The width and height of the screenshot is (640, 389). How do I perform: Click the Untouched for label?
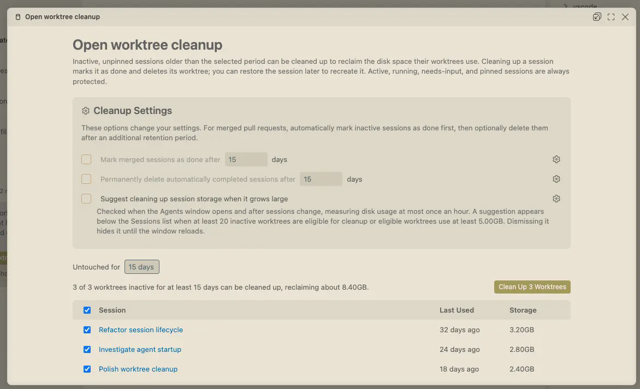point(96,267)
